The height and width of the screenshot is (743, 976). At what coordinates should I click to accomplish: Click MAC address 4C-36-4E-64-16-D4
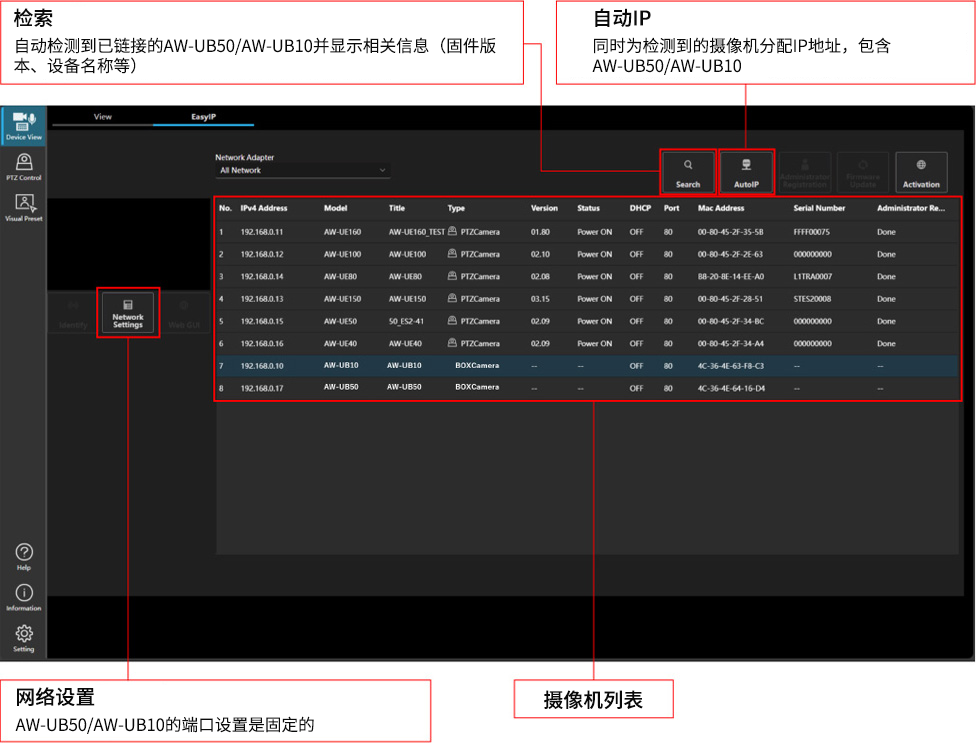point(731,388)
